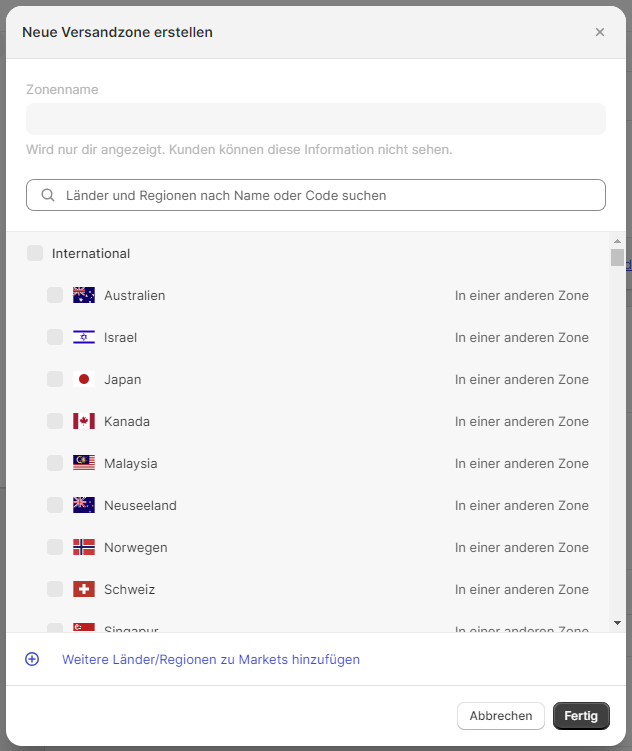Open Weitere Länder/Regionen zu Markets hinzufügen link
632x751 pixels.
click(x=211, y=659)
